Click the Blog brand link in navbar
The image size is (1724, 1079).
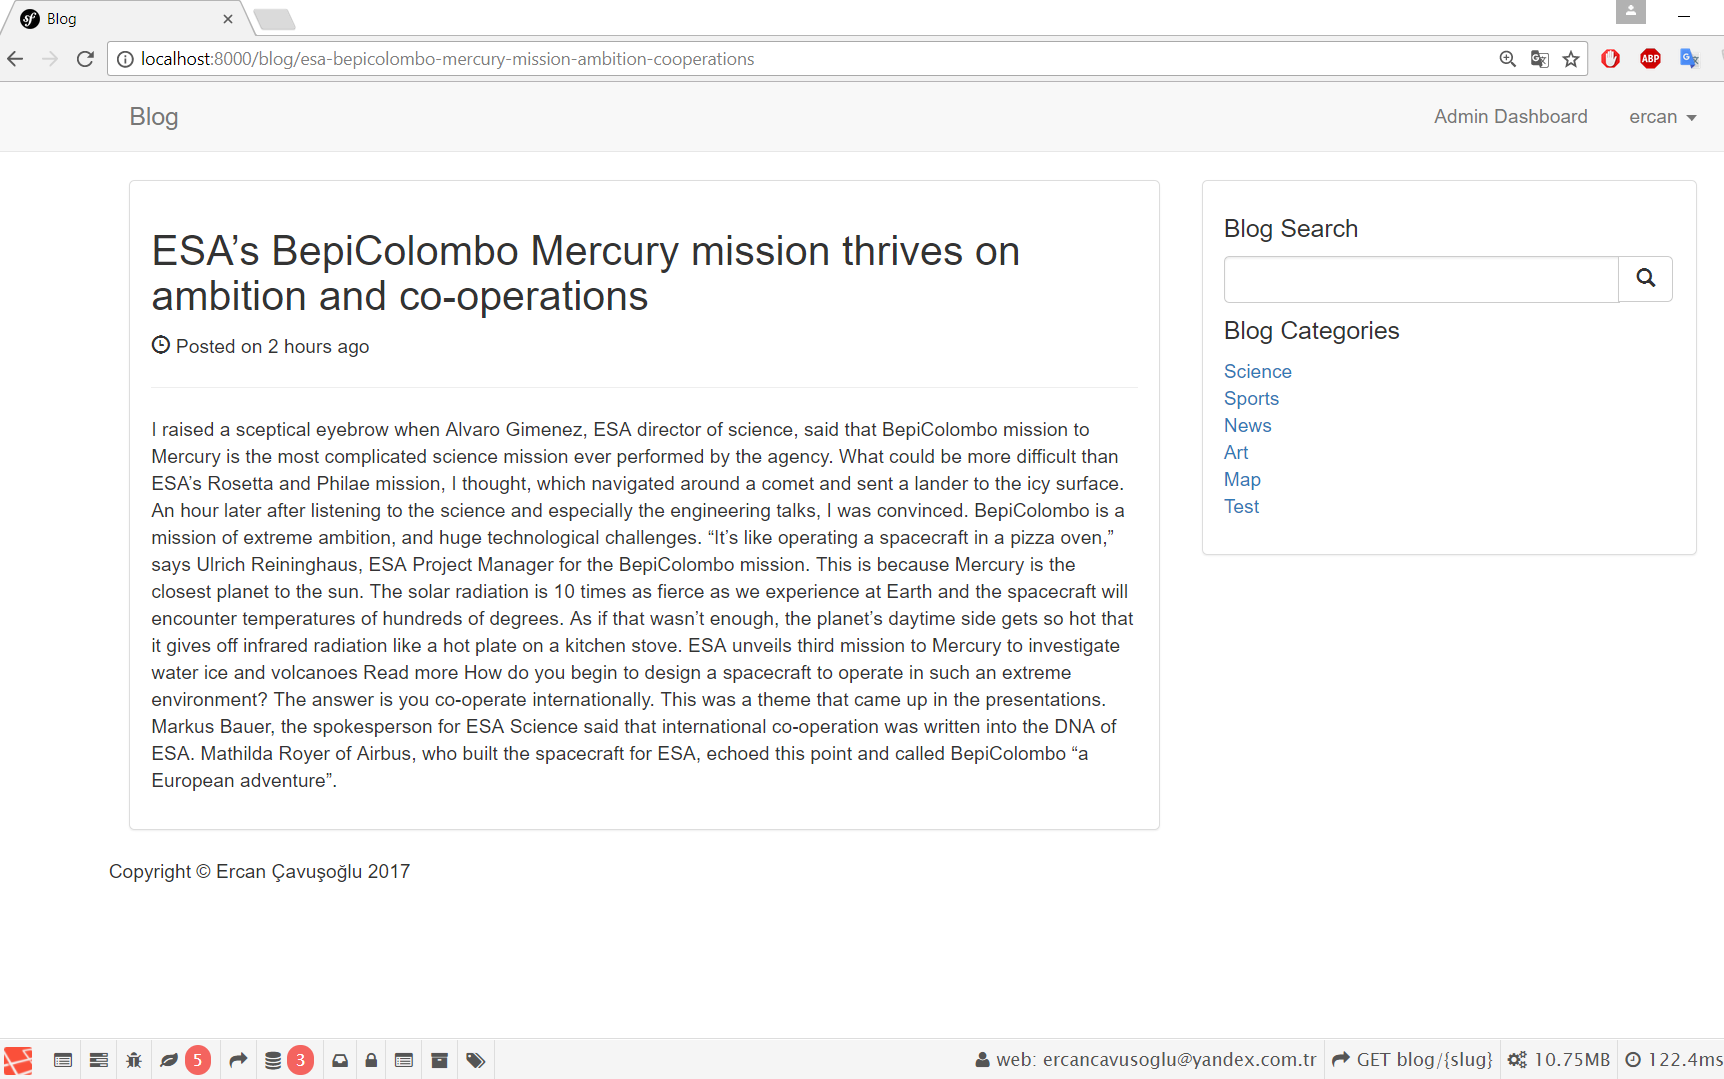pos(154,117)
